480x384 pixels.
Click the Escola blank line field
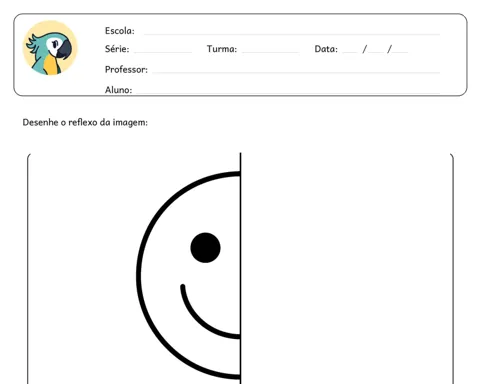tap(292, 34)
